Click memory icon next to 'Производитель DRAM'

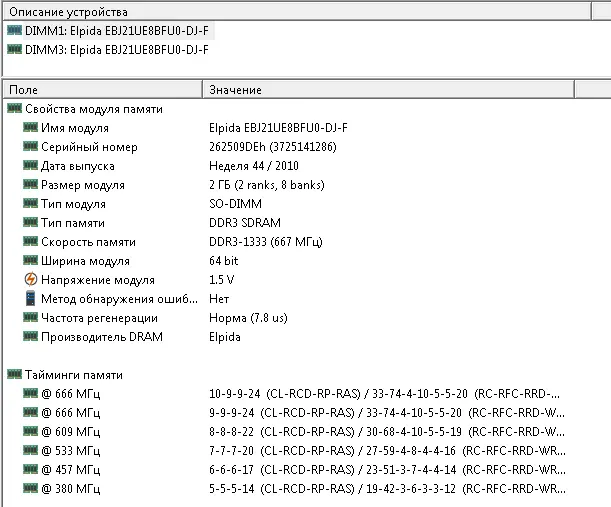30,336
